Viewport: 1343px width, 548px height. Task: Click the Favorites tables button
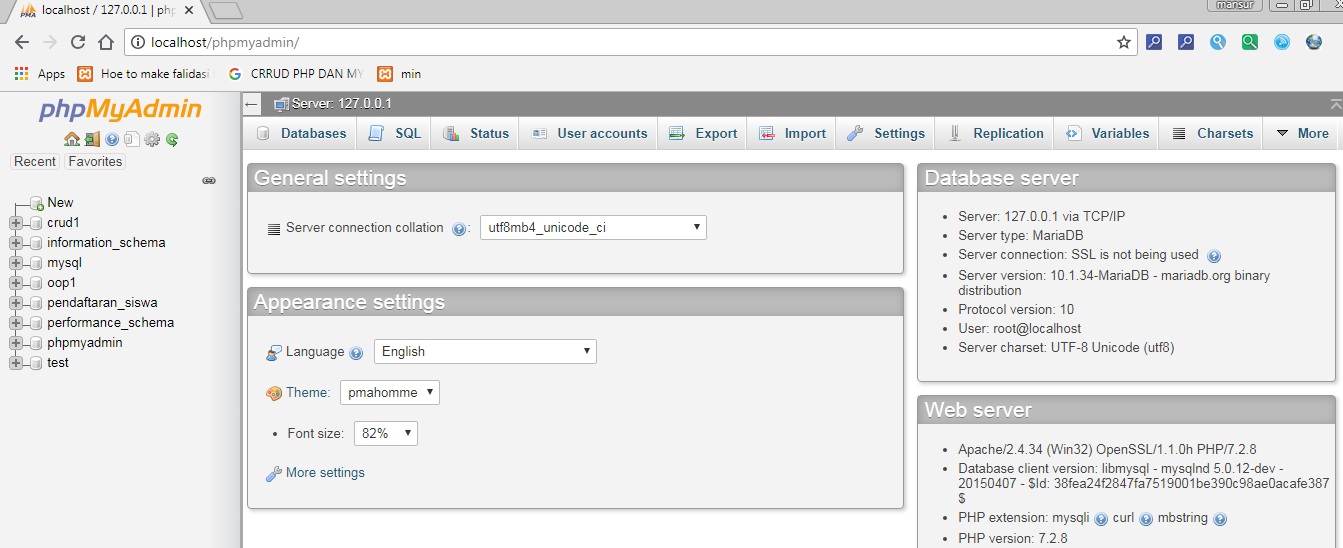click(x=95, y=161)
